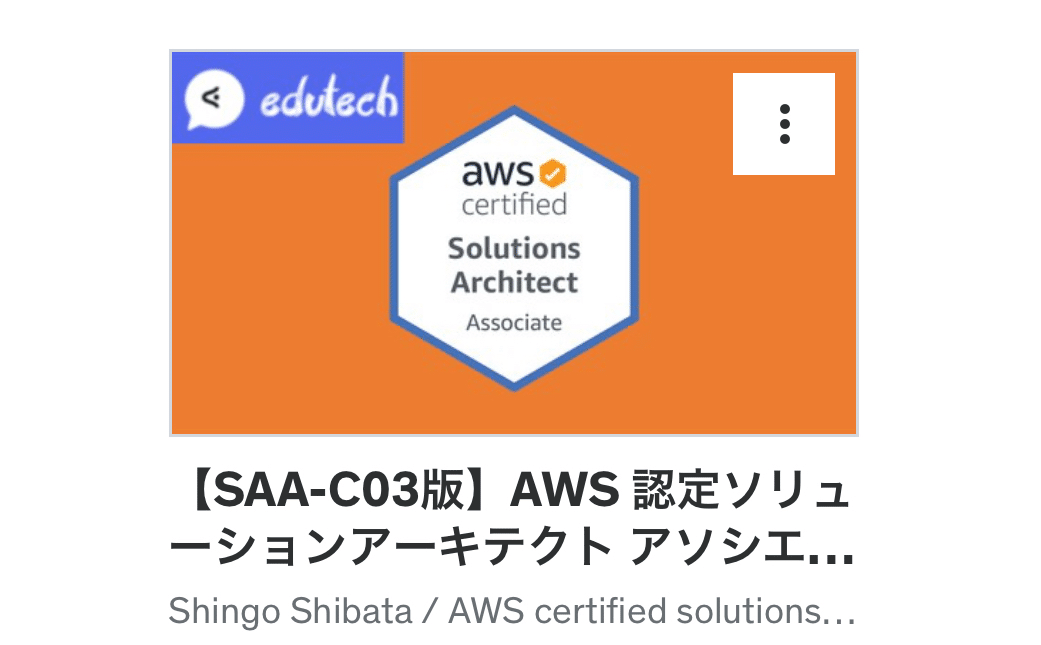Click the handwritten edutech wordmark

[x=329, y=98]
